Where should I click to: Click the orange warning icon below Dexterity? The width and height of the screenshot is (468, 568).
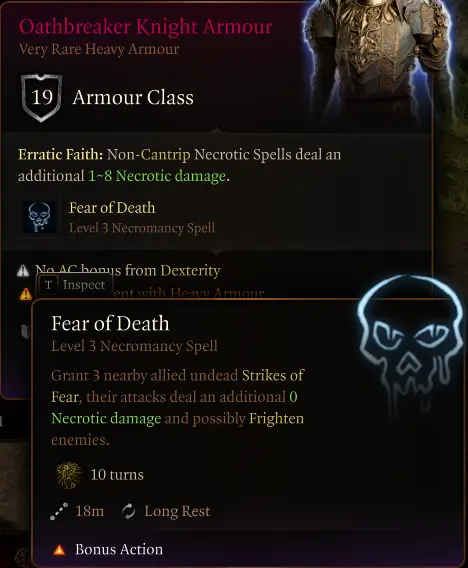(x=25, y=294)
